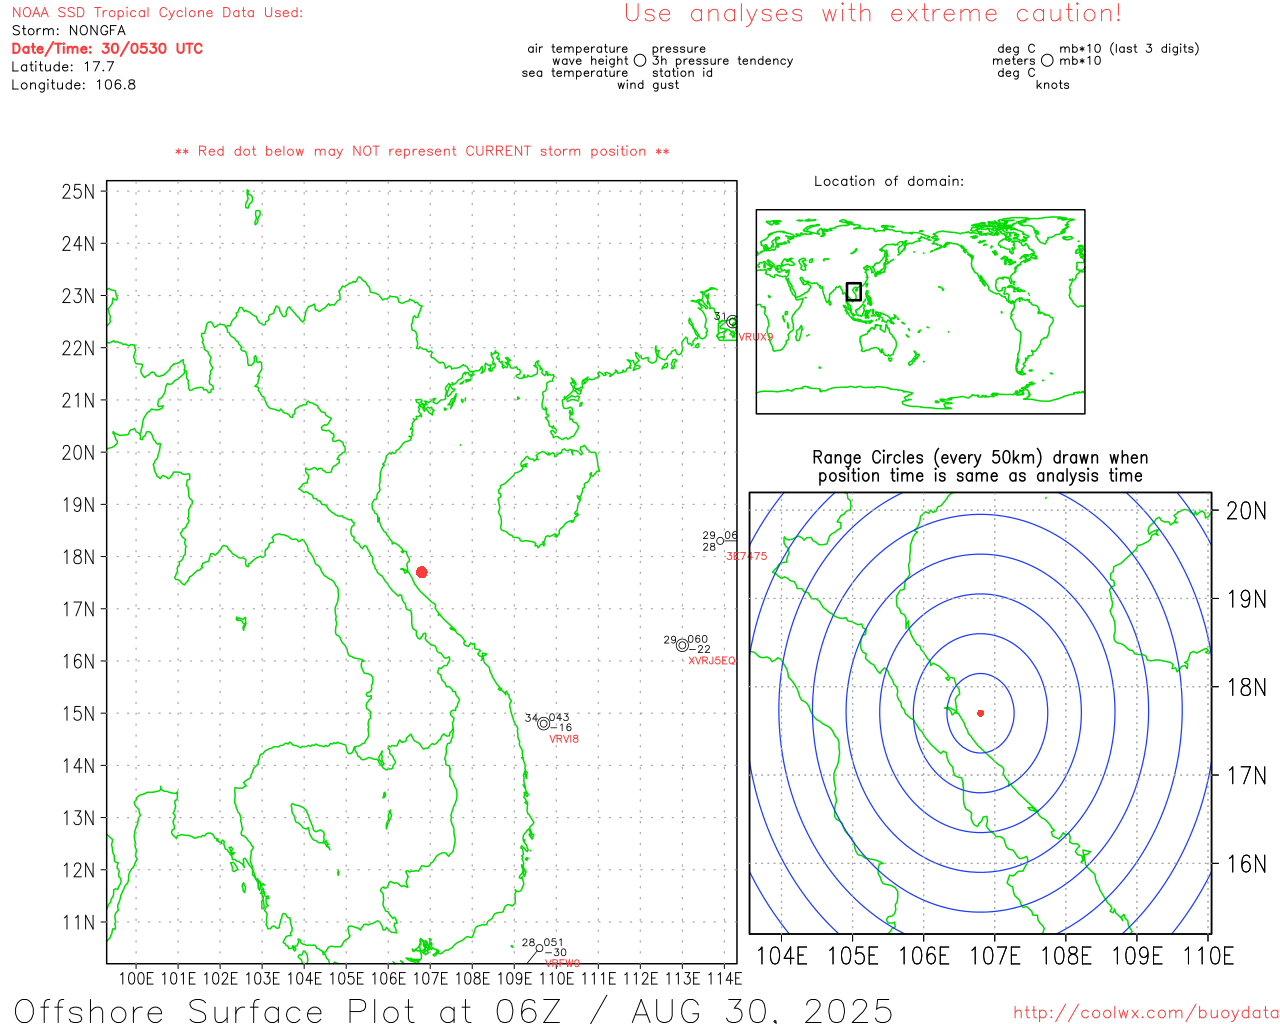The width and height of the screenshot is (1280, 1024).
Task: Click the 'NOAA SSD Tropical Cyclone Data Used' header
Action: pyautogui.click(x=157, y=13)
